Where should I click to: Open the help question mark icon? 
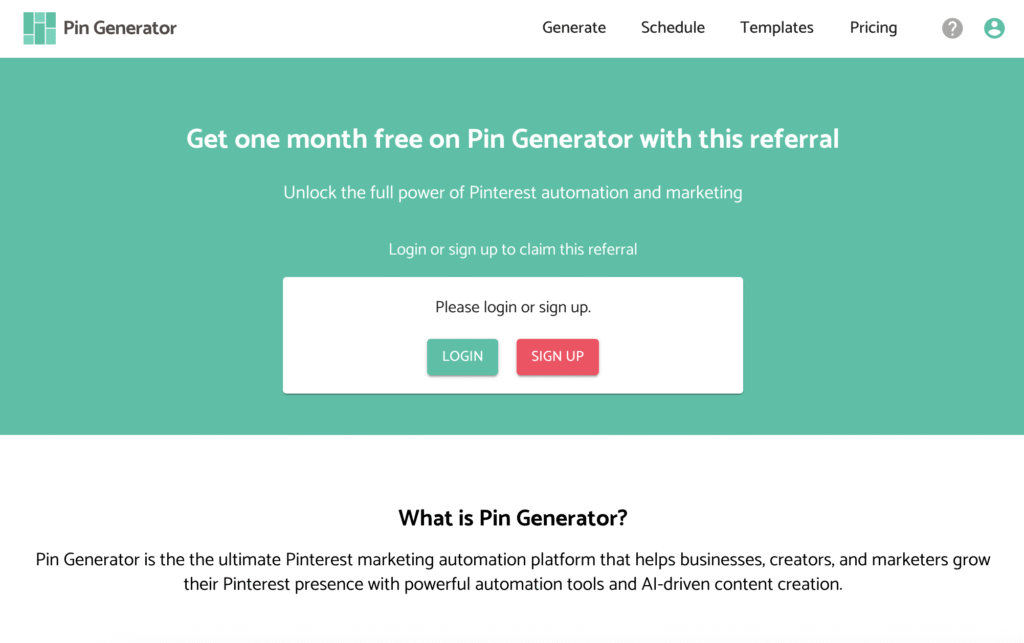952,28
